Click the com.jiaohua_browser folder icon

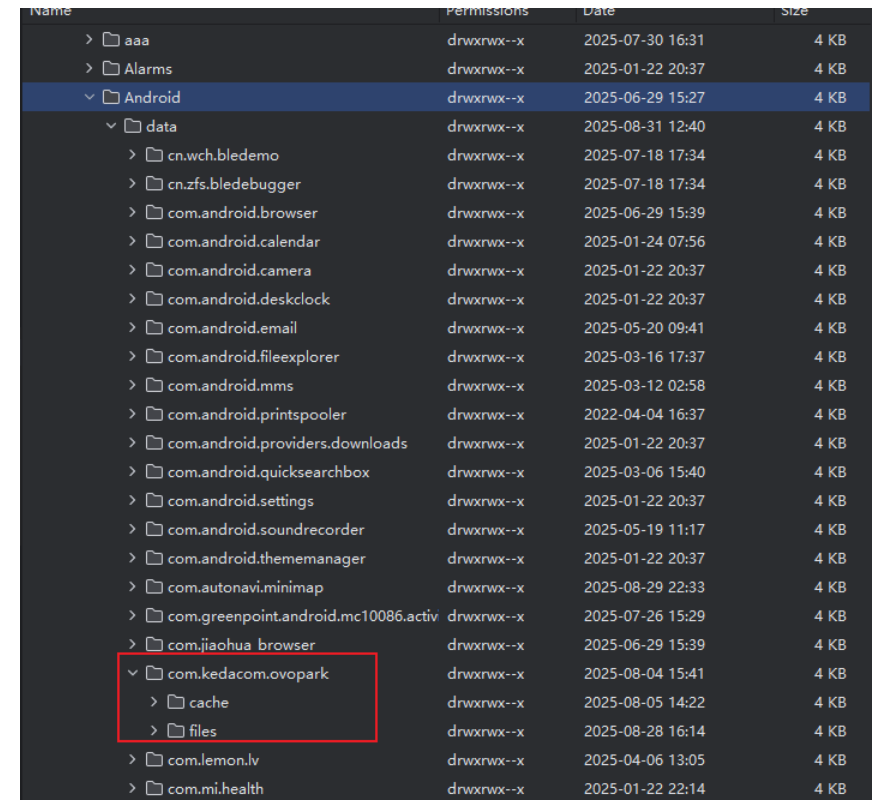coord(154,645)
